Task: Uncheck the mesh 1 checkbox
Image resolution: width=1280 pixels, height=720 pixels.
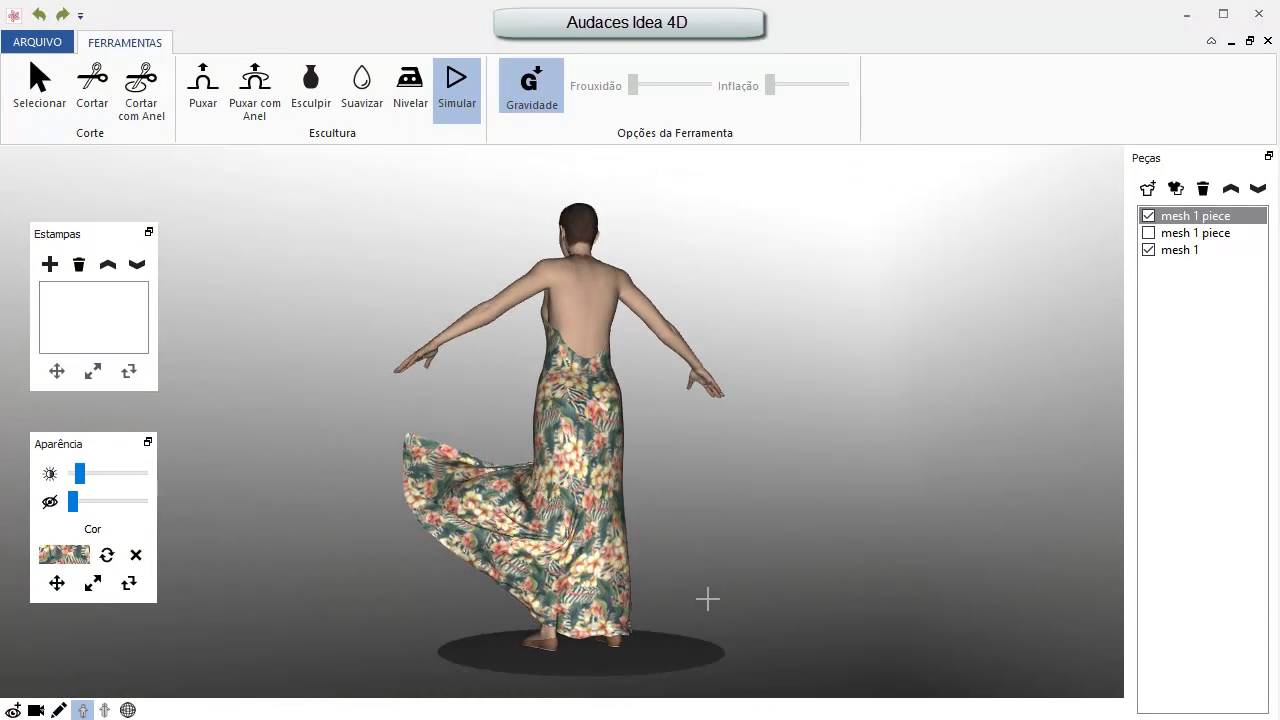Action: (1148, 250)
